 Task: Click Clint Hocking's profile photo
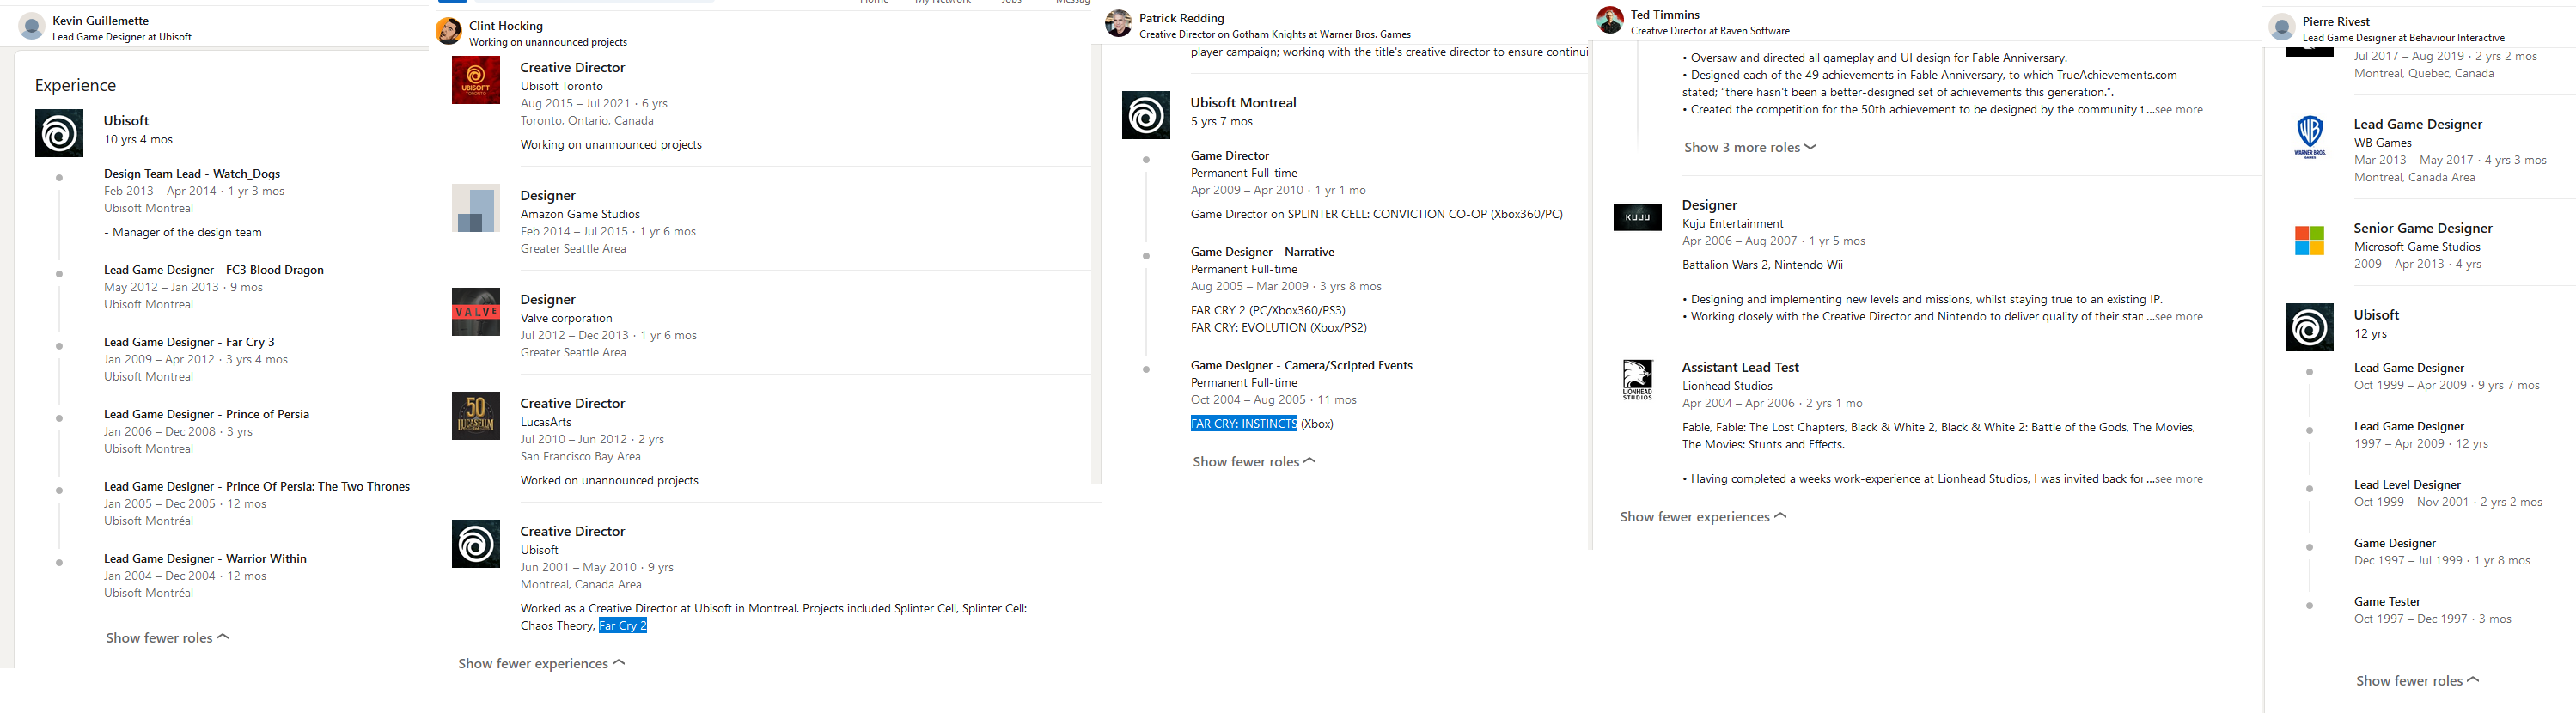click(449, 32)
